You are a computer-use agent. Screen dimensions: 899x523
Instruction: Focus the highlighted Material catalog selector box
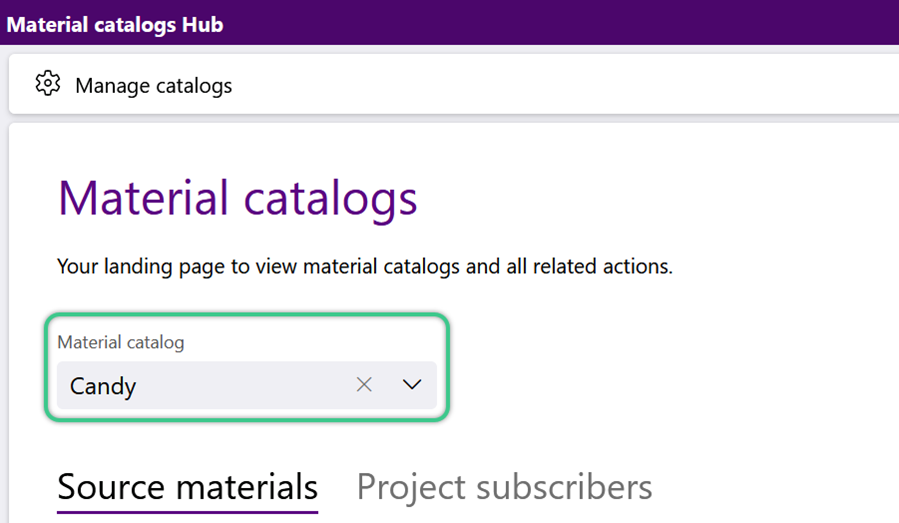click(247, 368)
